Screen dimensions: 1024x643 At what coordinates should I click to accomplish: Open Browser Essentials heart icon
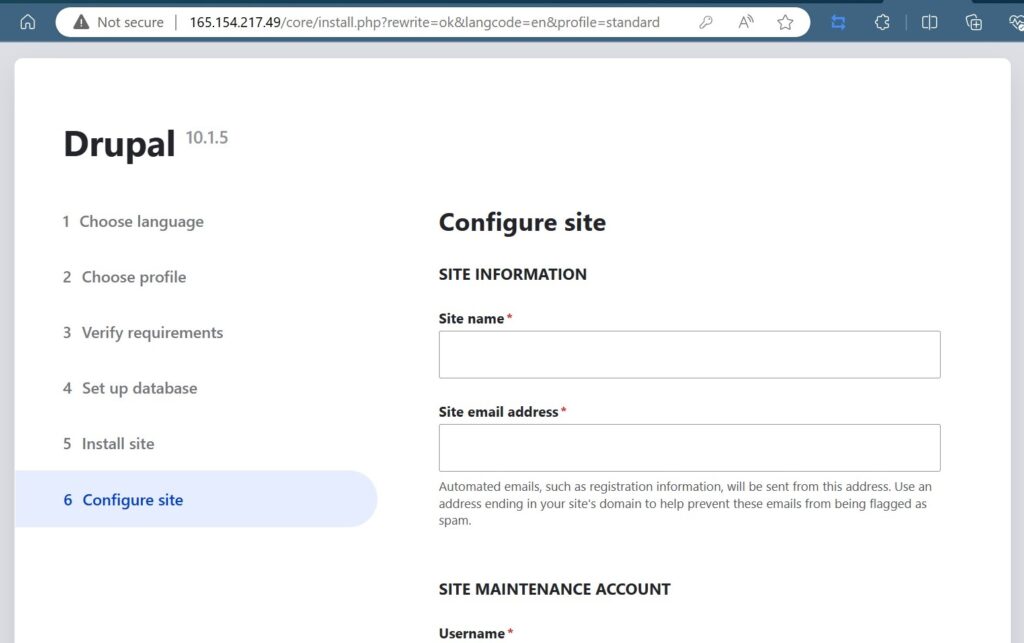pos(1015,22)
